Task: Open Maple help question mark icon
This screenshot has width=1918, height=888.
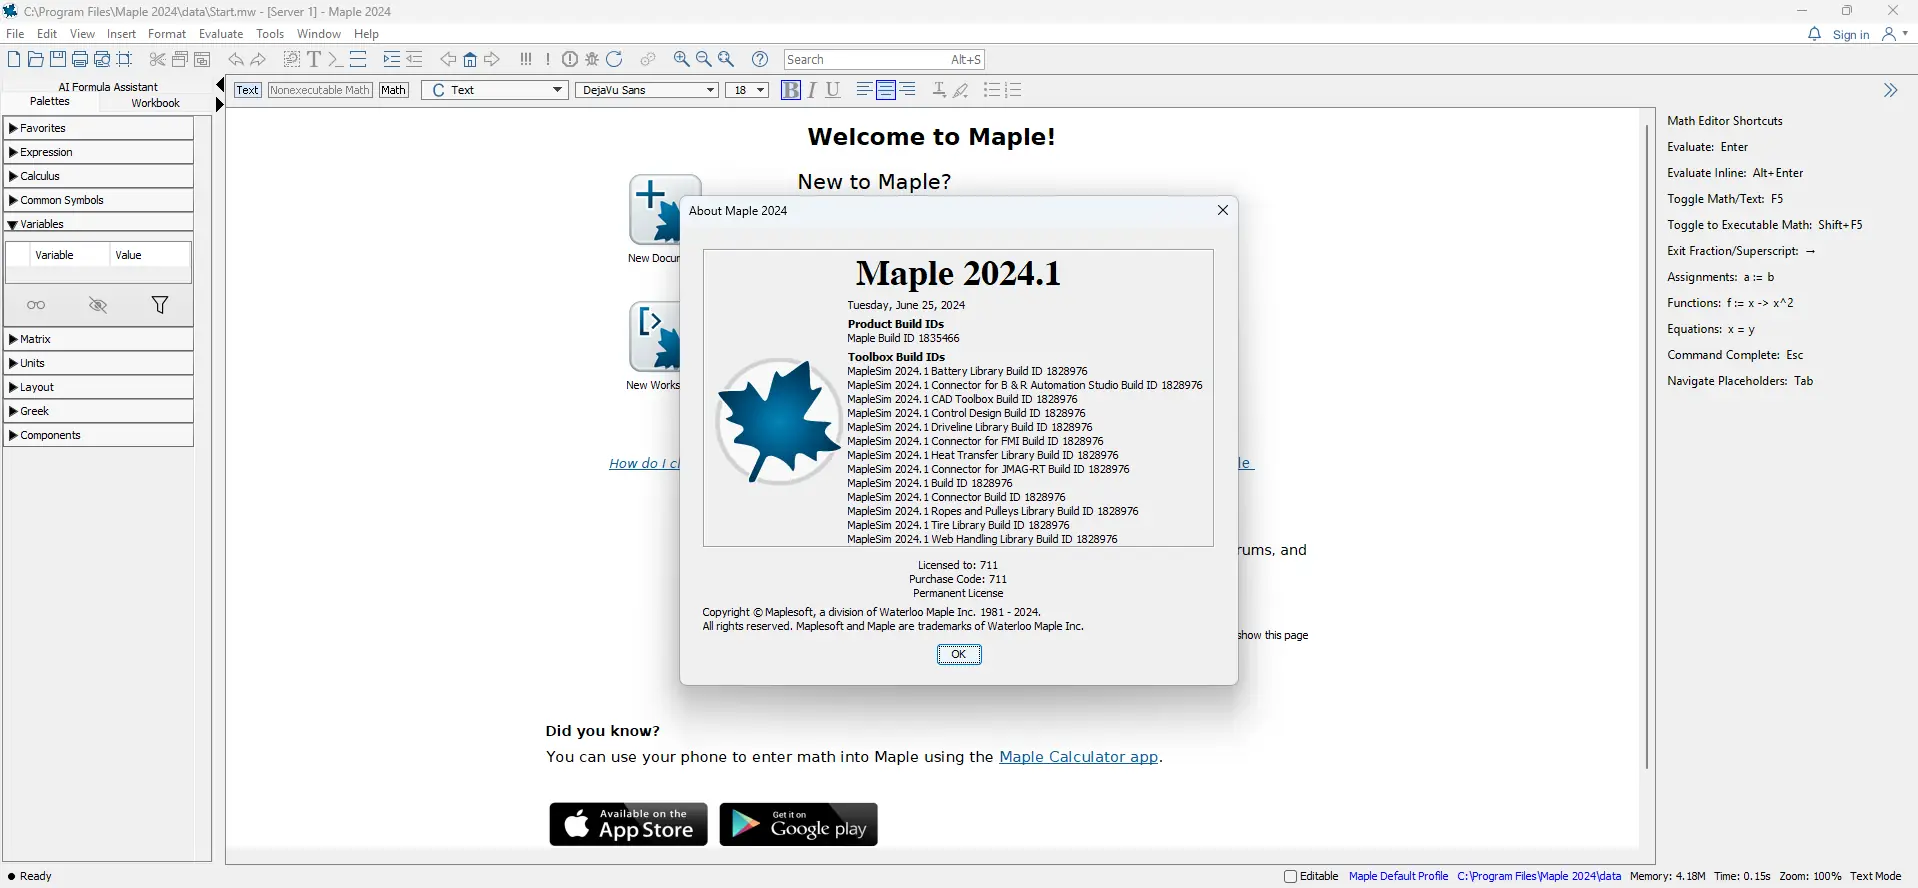Action: tap(760, 59)
